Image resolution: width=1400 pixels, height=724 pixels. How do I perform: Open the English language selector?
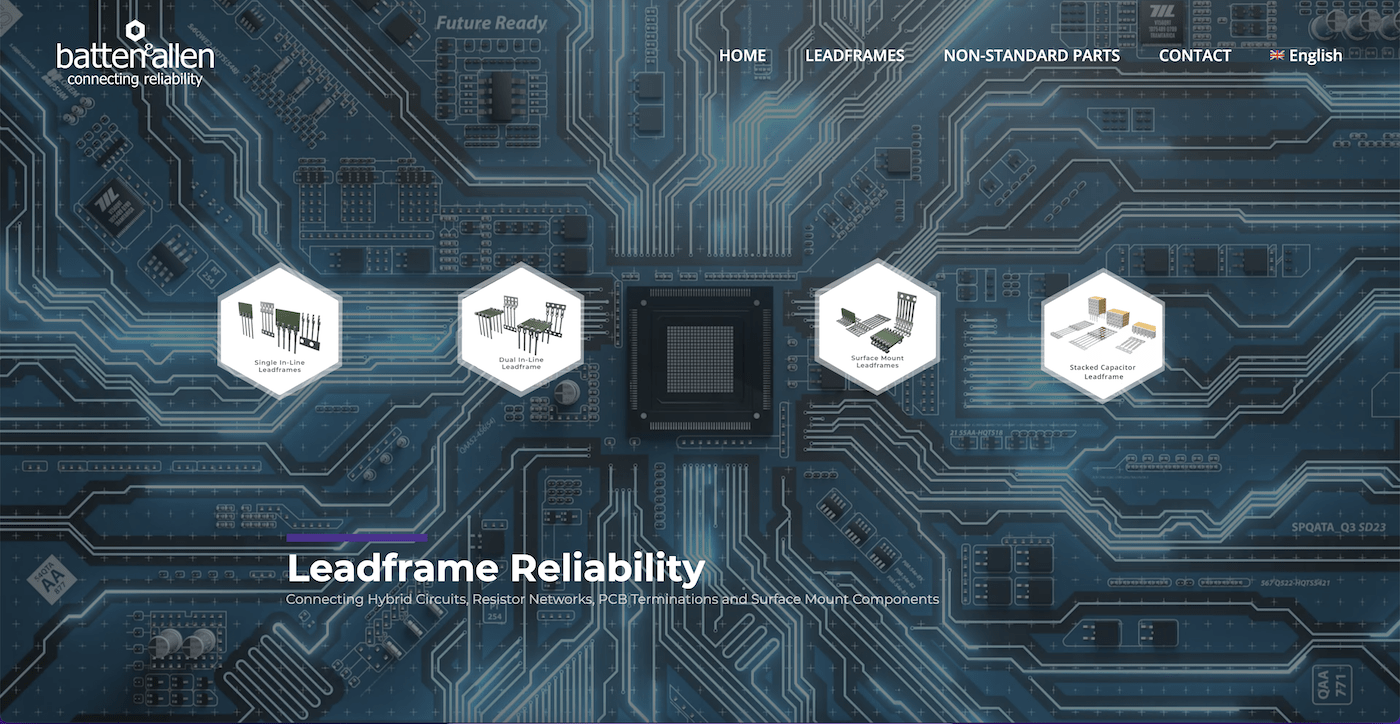[1305, 55]
